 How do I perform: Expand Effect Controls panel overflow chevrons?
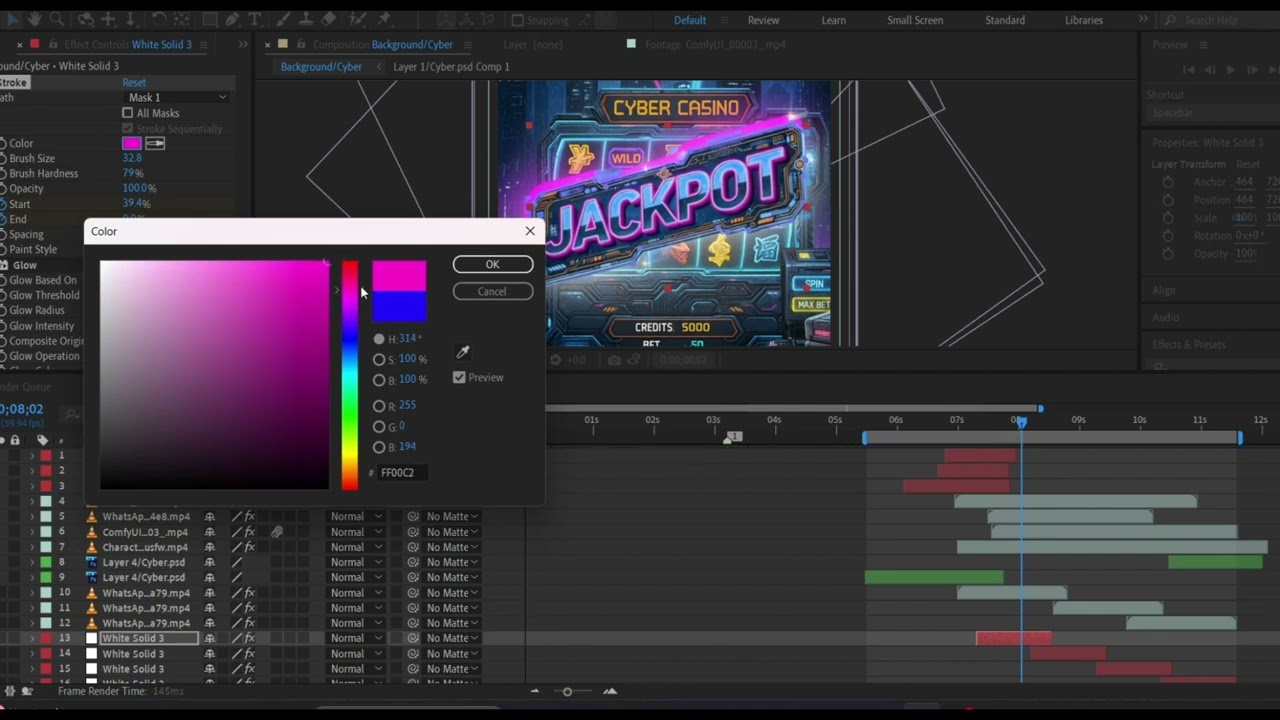pyautogui.click(x=243, y=45)
